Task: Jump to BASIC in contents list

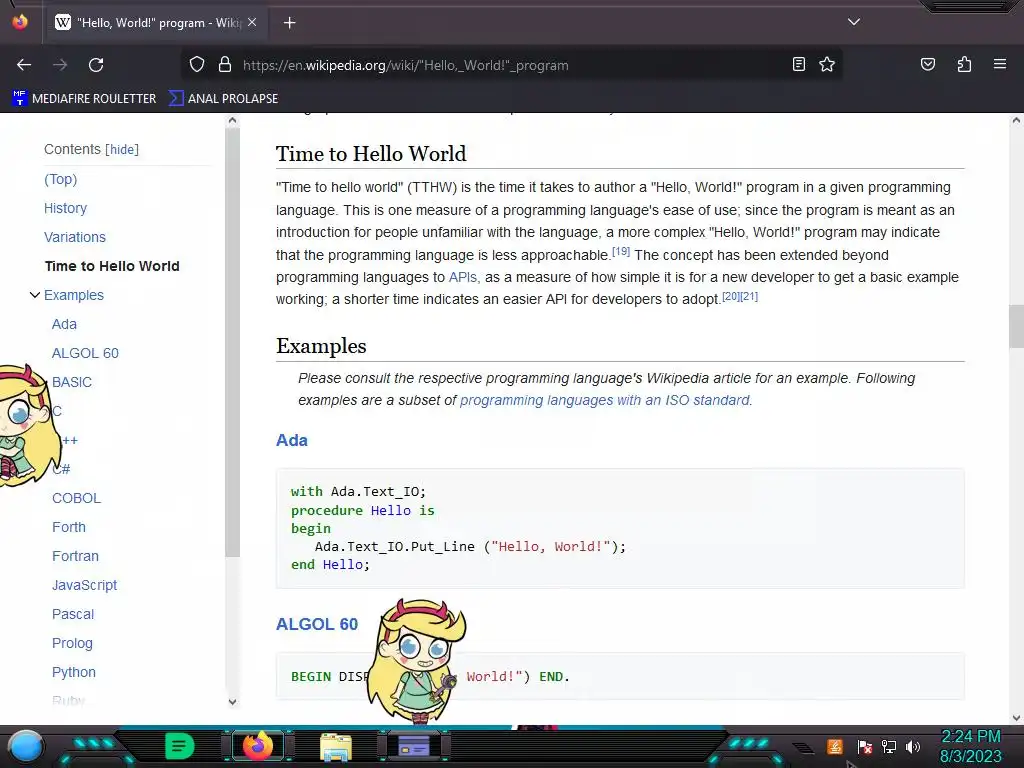Action: coord(72,382)
